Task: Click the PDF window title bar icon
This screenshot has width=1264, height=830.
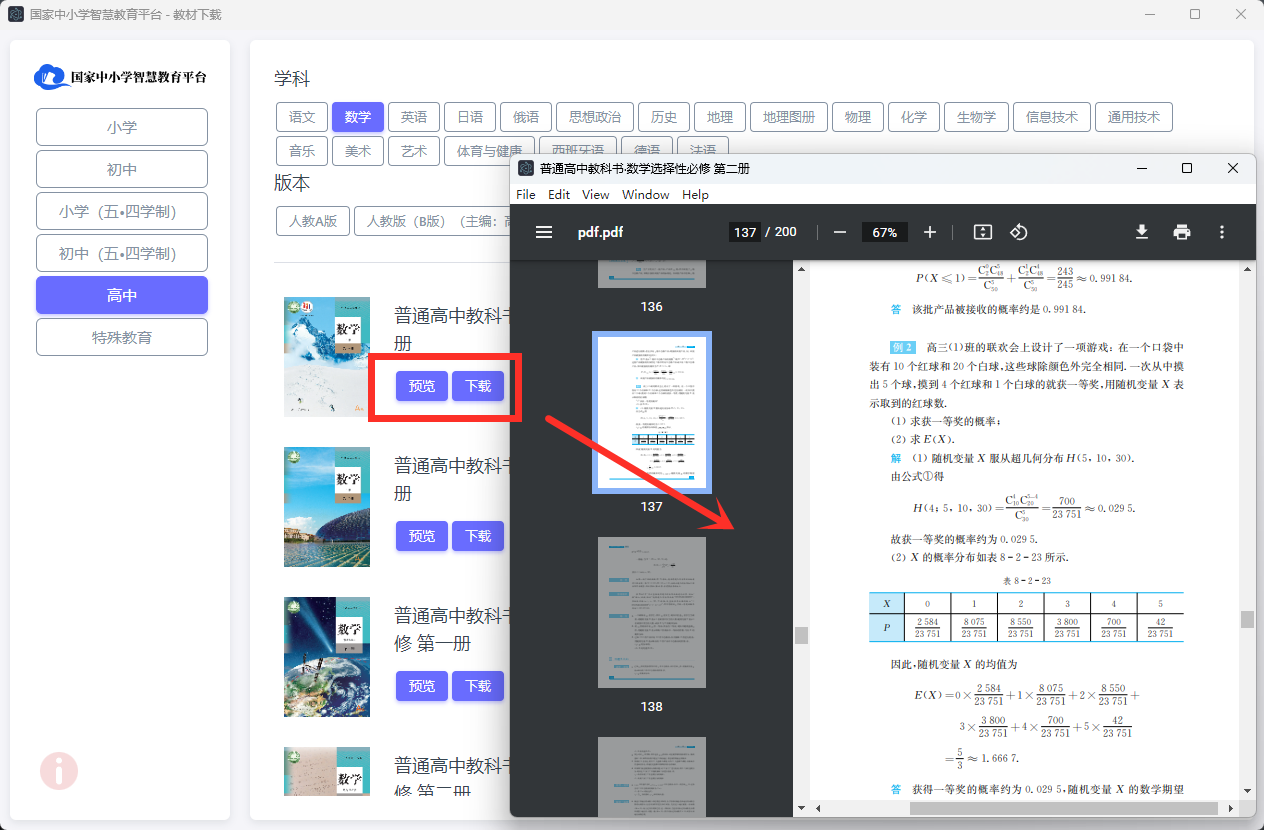Action: (526, 168)
